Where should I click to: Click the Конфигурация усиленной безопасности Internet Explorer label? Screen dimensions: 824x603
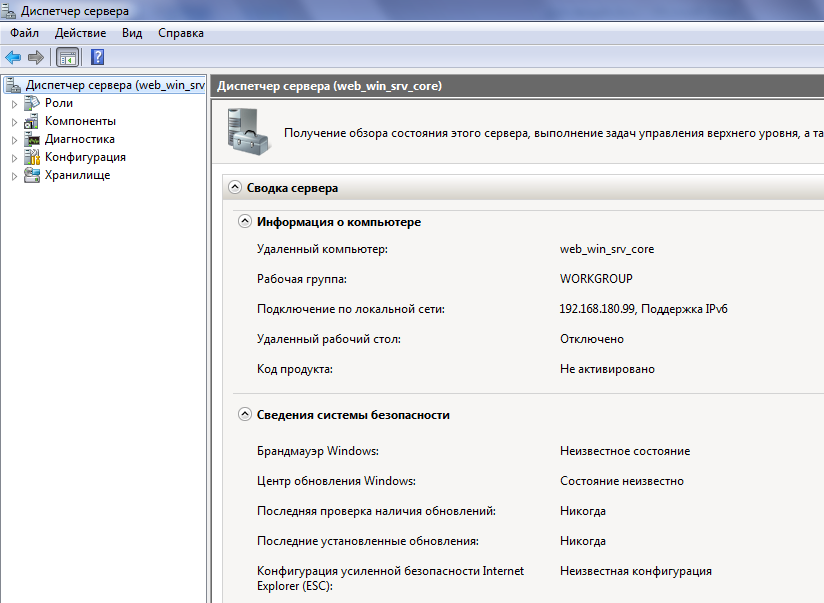(x=390, y=578)
